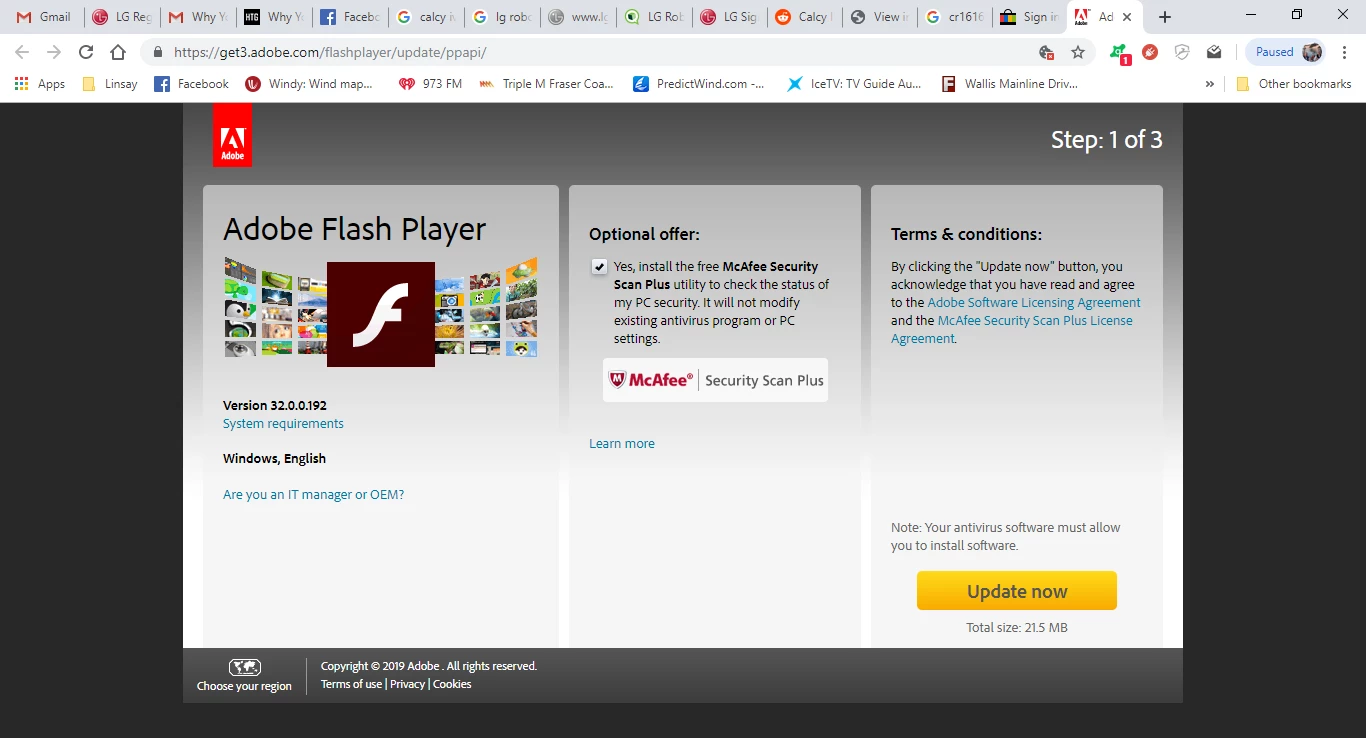Screen dimensions: 1366x738
Task: Open the Terms of use footer link
Action: [x=351, y=684]
